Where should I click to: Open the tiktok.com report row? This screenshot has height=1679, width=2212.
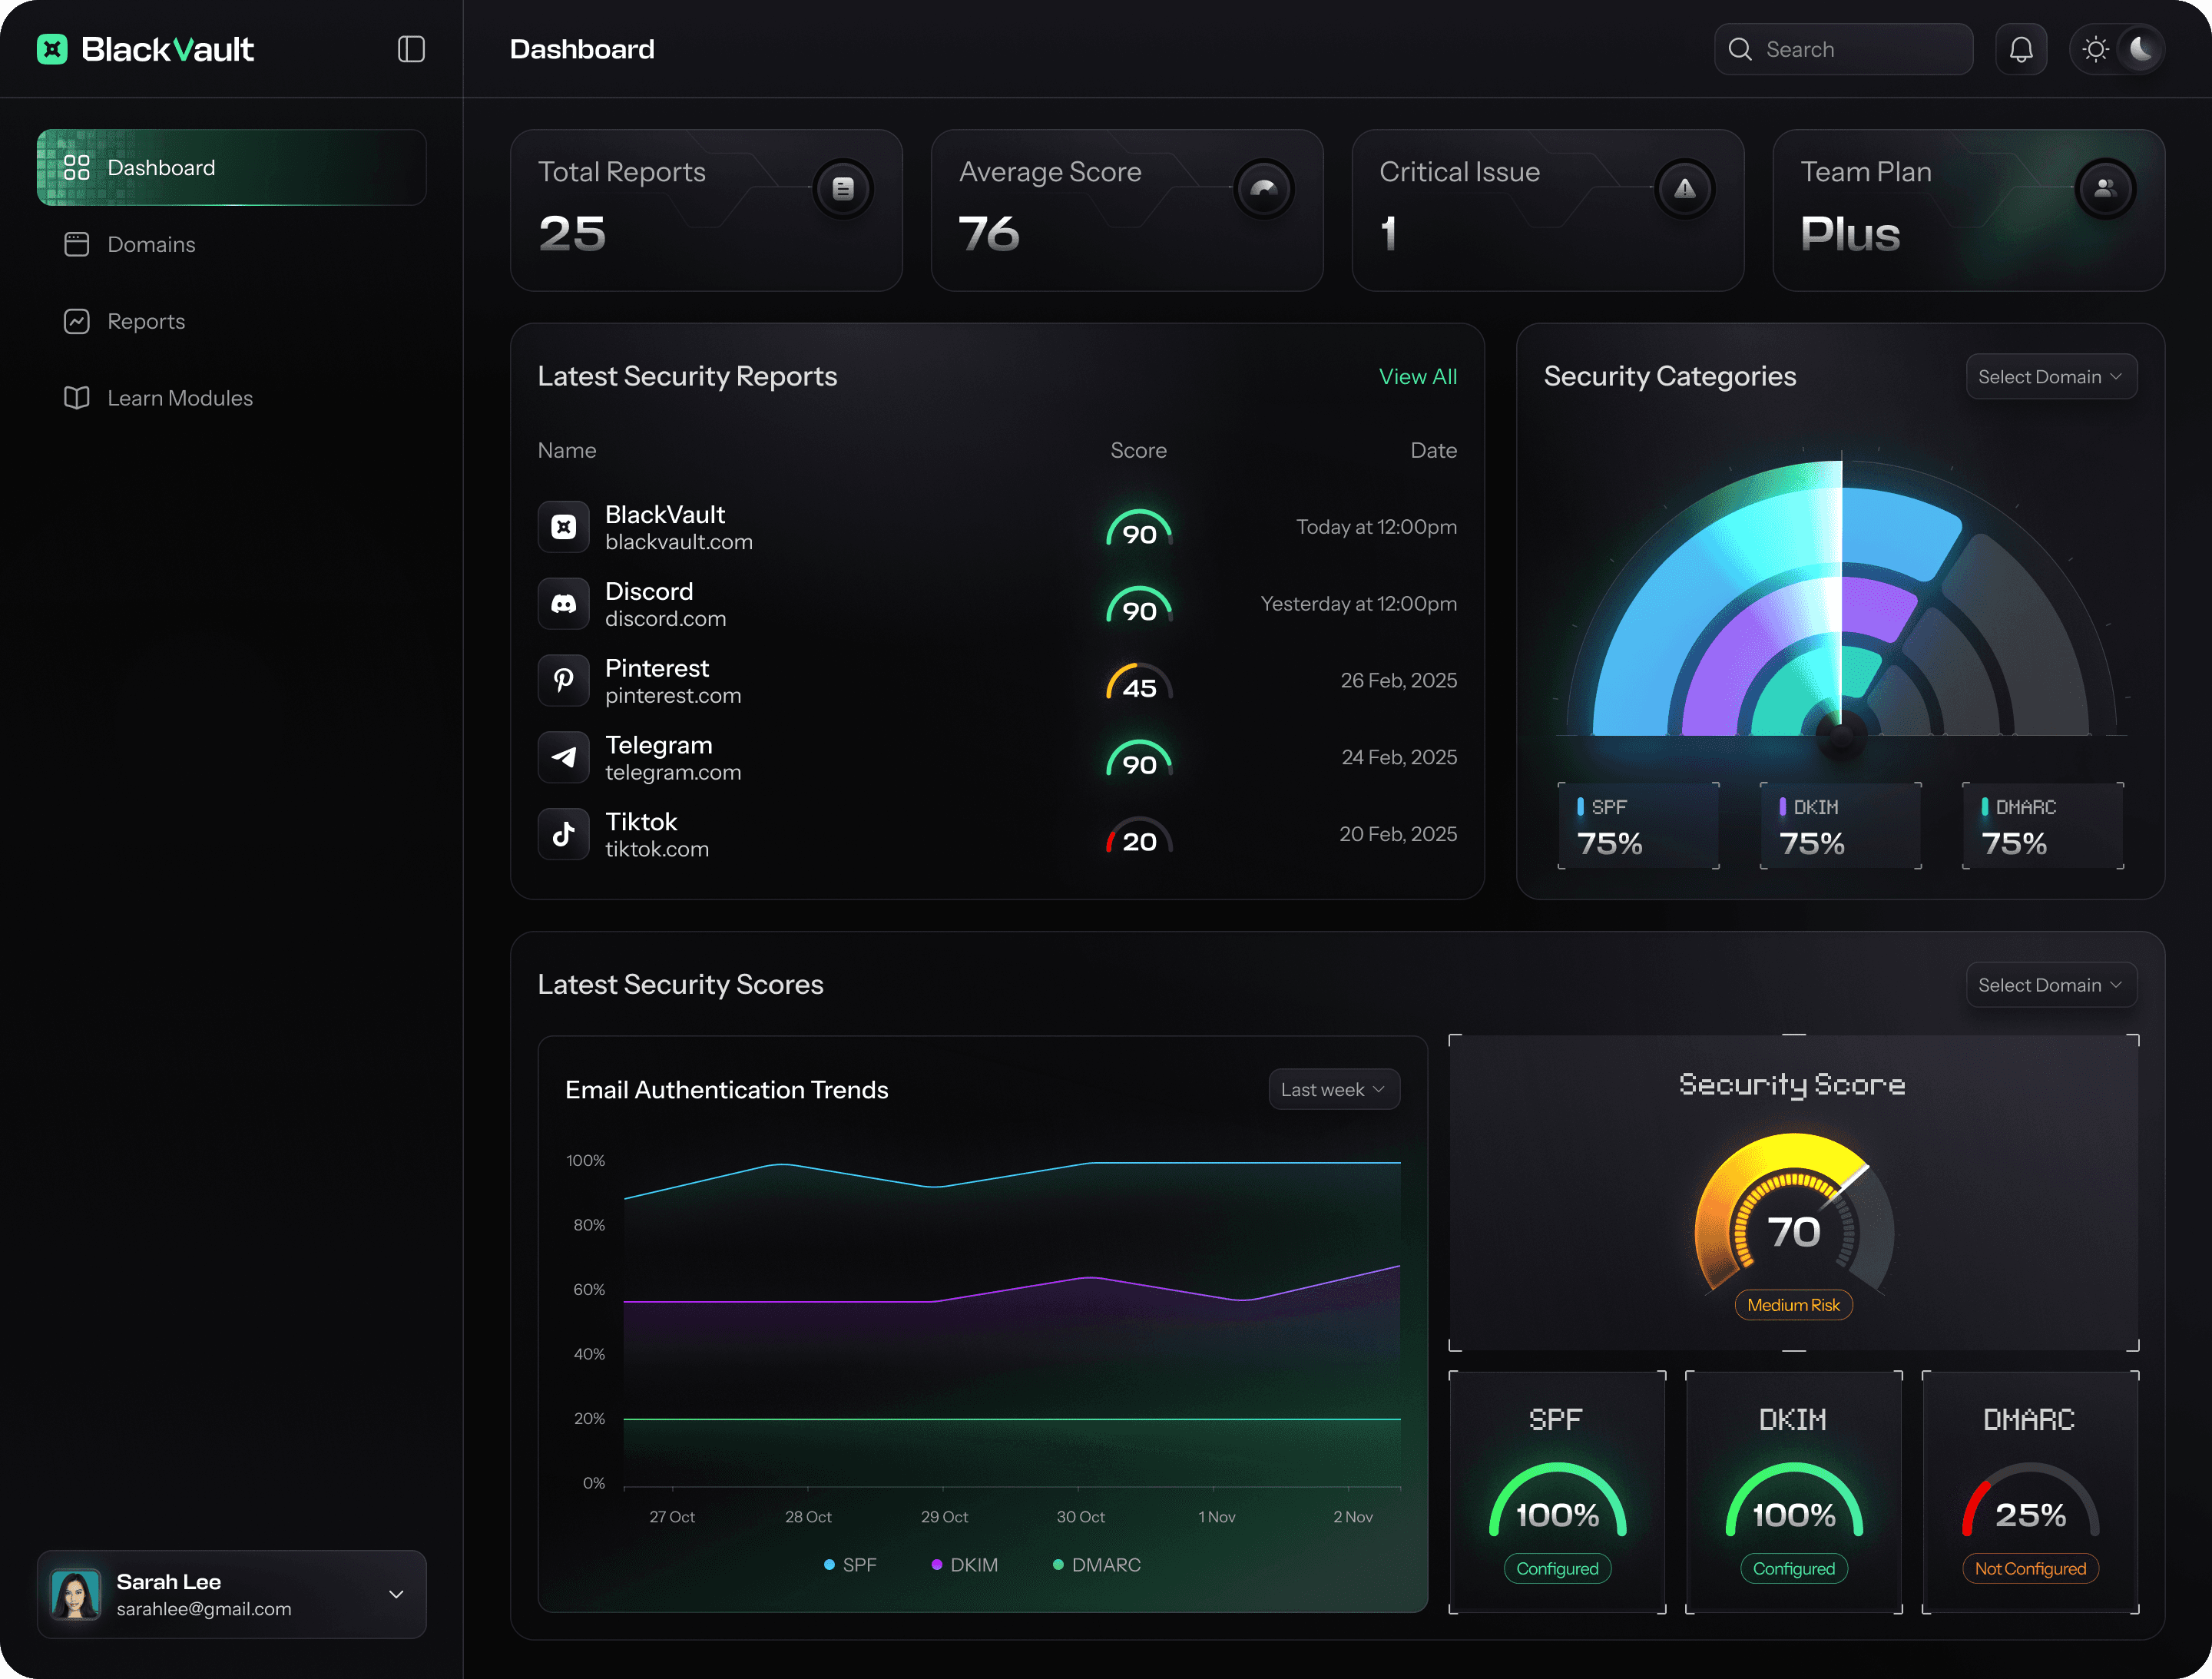tap(997, 834)
